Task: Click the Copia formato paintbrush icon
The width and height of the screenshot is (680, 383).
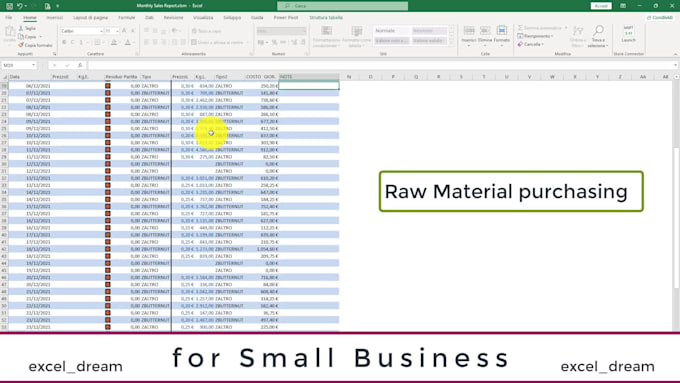Action: click(21, 45)
